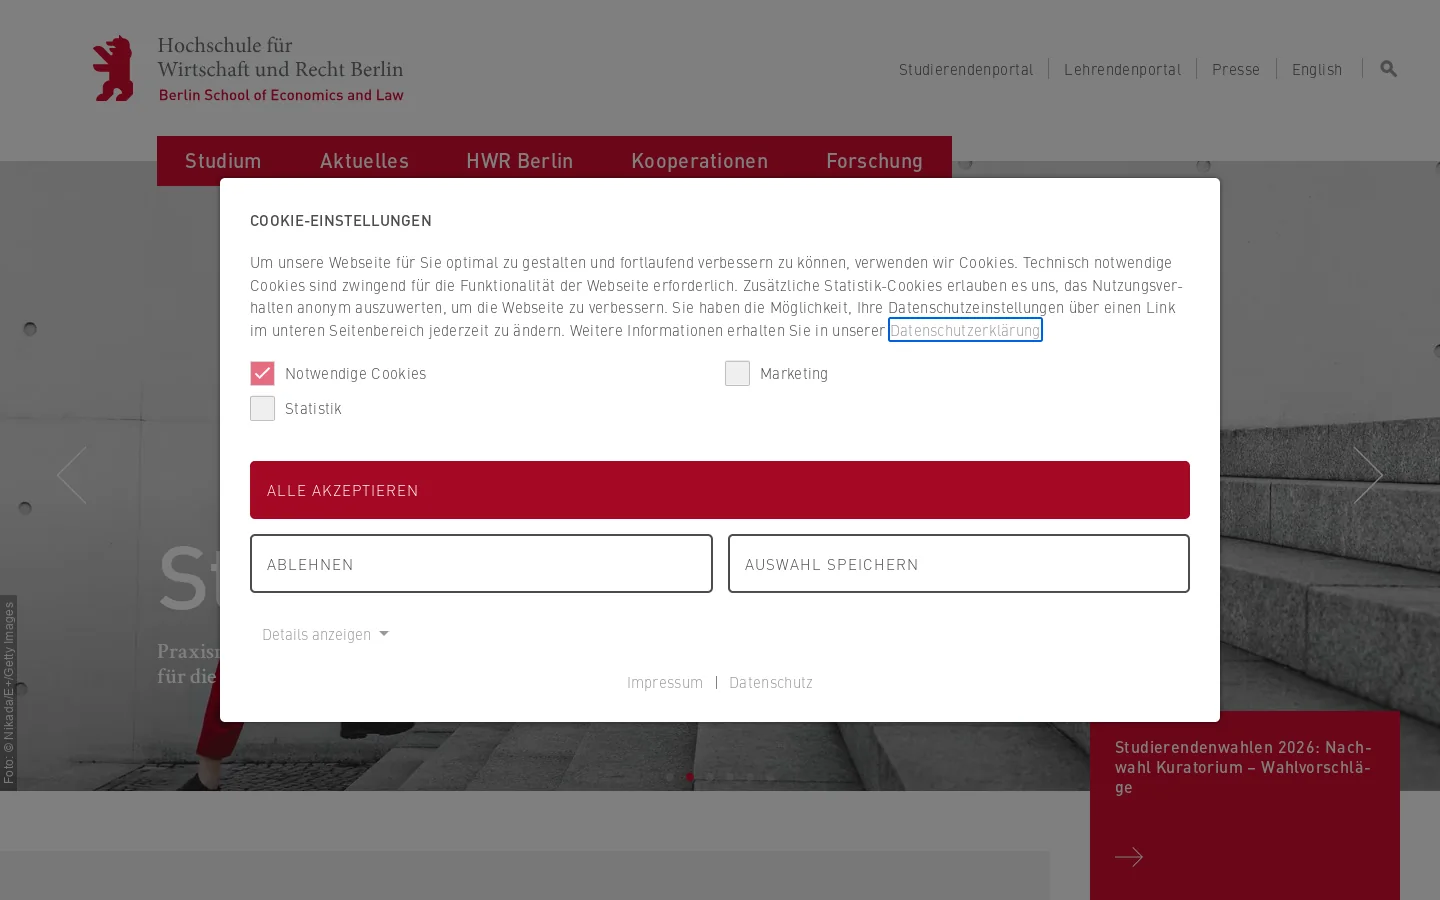Open the Impressum link
This screenshot has height=900, width=1440.
coord(665,682)
